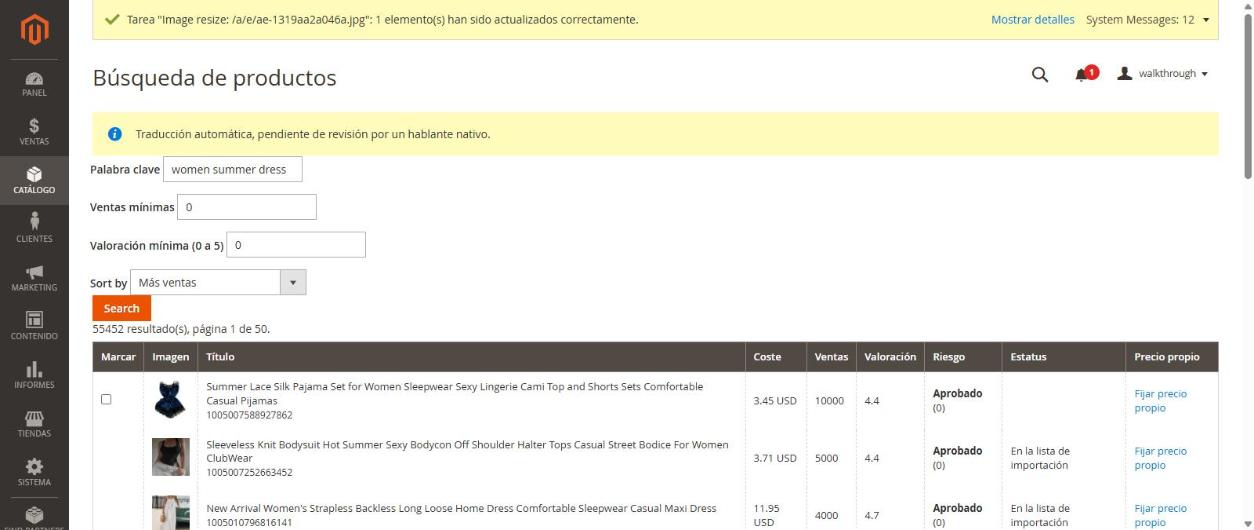Open the Panel dashboard menu

(34, 84)
